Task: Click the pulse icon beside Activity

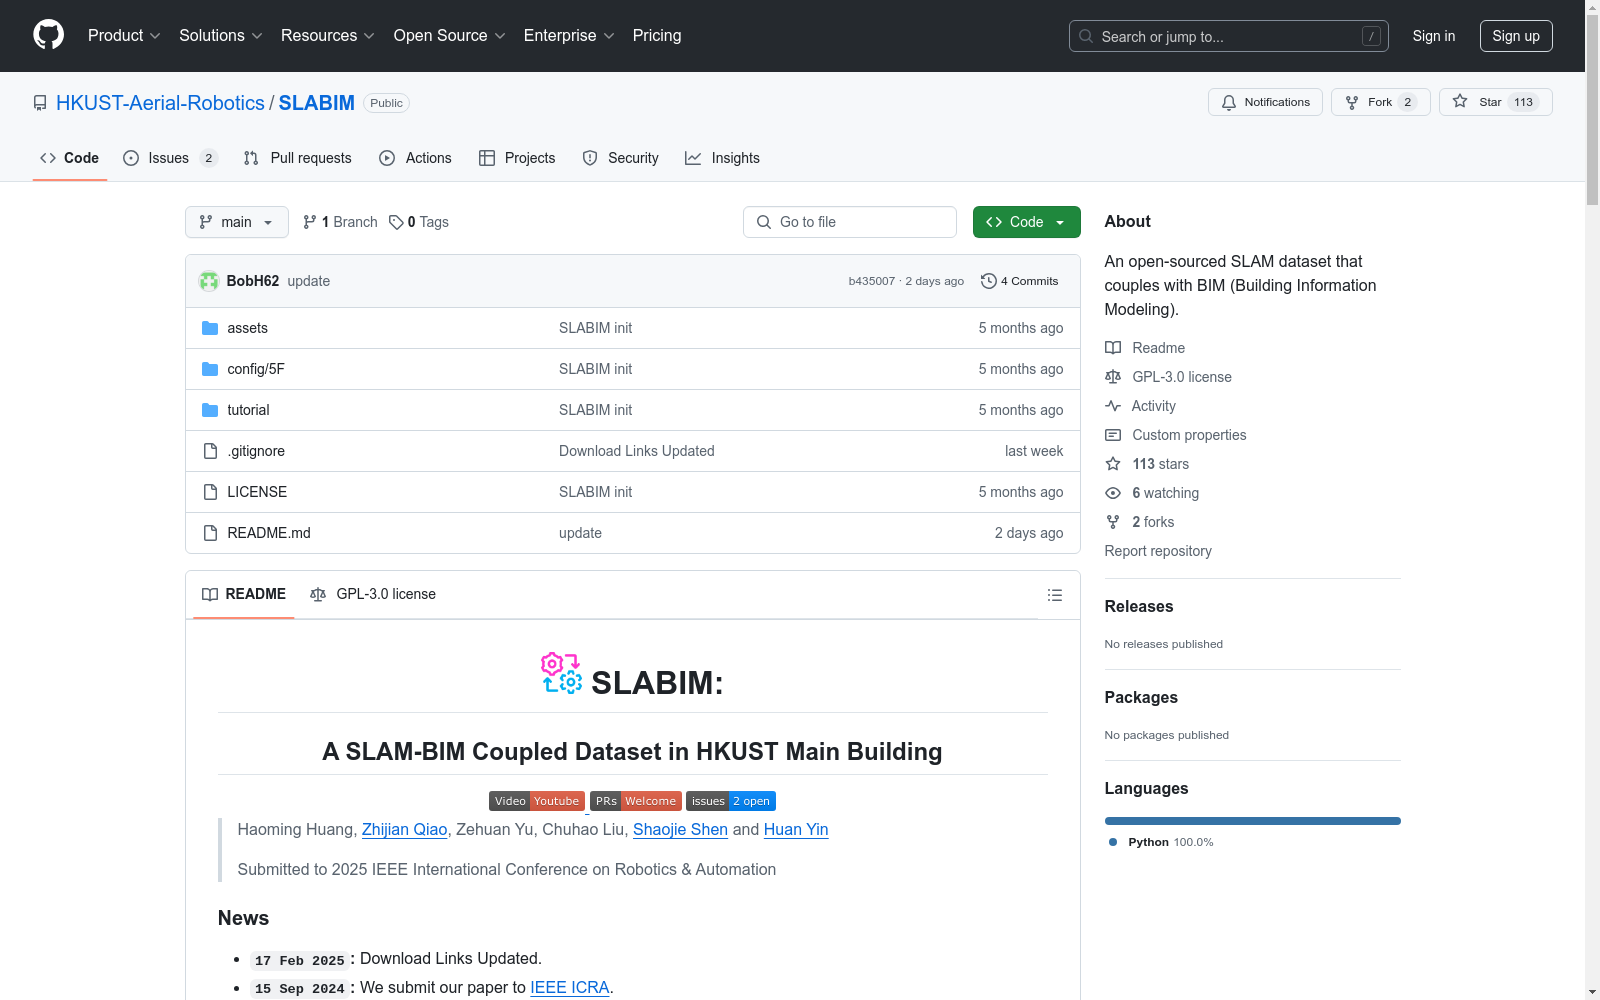Action: tap(1113, 406)
